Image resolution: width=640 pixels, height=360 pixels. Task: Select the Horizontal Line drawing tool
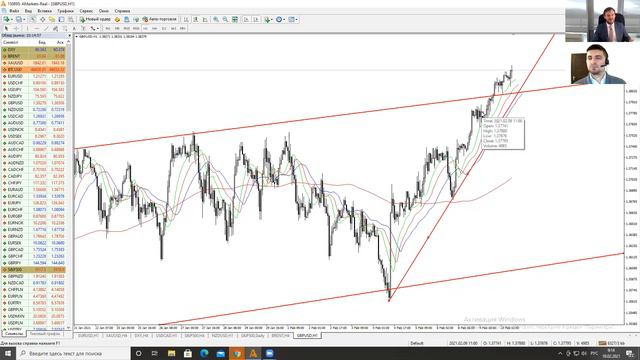pyautogui.click(x=37, y=29)
